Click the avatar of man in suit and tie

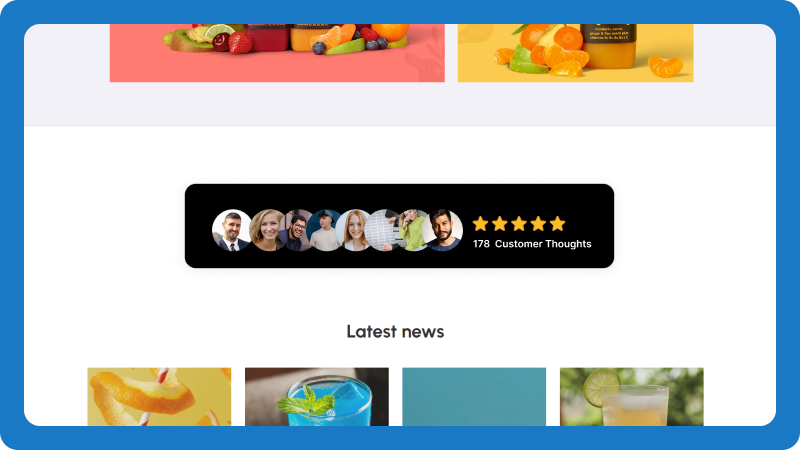pyautogui.click(x=232, y=230)
